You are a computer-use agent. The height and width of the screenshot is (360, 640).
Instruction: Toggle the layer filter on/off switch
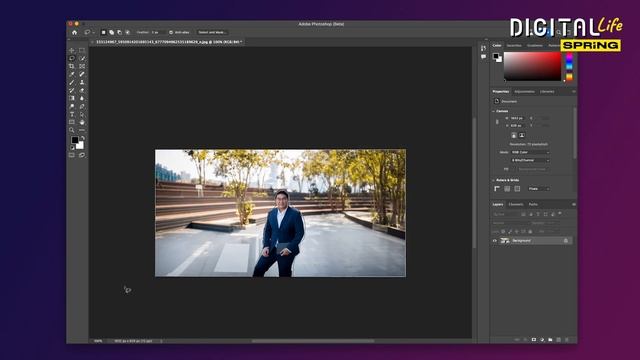coord(560,213)
